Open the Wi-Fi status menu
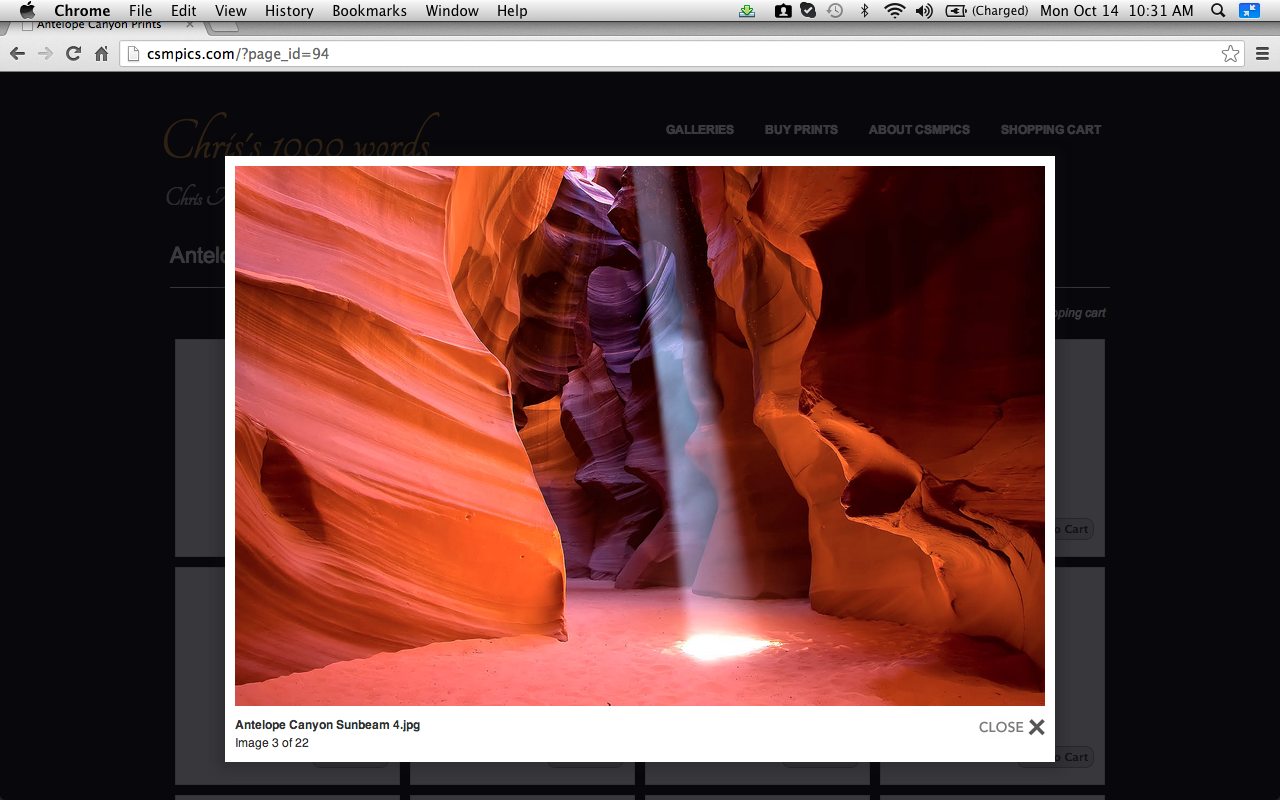1280x800 pixels. click(894, 10)
